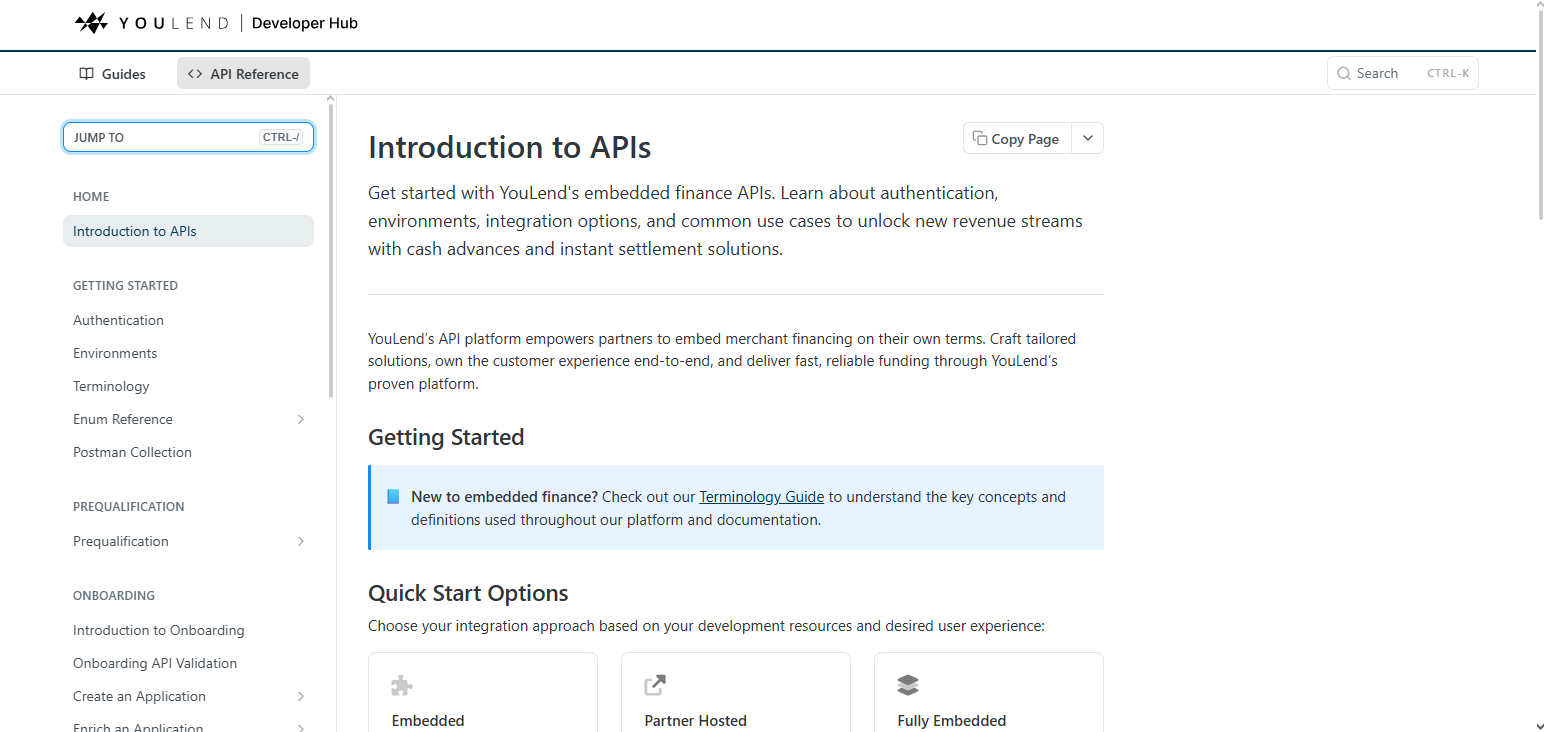Click the code brackets icon beside API Reference
The width and height of the screenshot is (1546, 732).
[195, 74]
